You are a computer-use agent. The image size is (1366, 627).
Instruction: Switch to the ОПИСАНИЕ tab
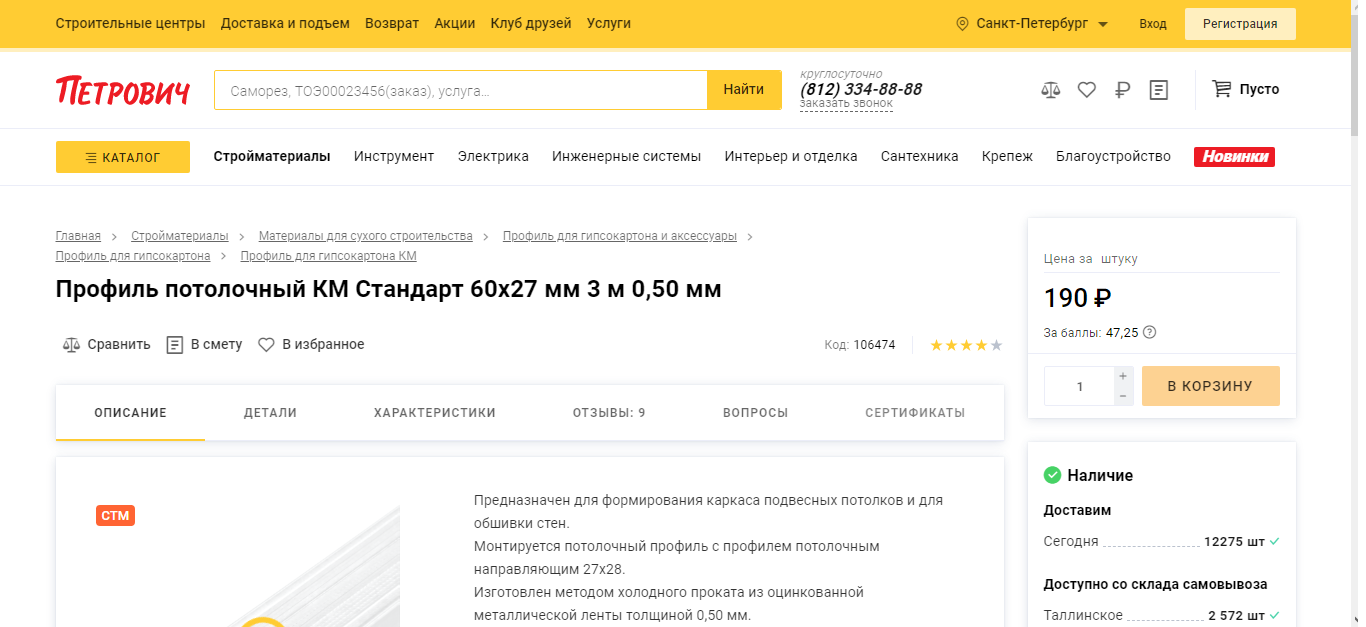[131, 413]
